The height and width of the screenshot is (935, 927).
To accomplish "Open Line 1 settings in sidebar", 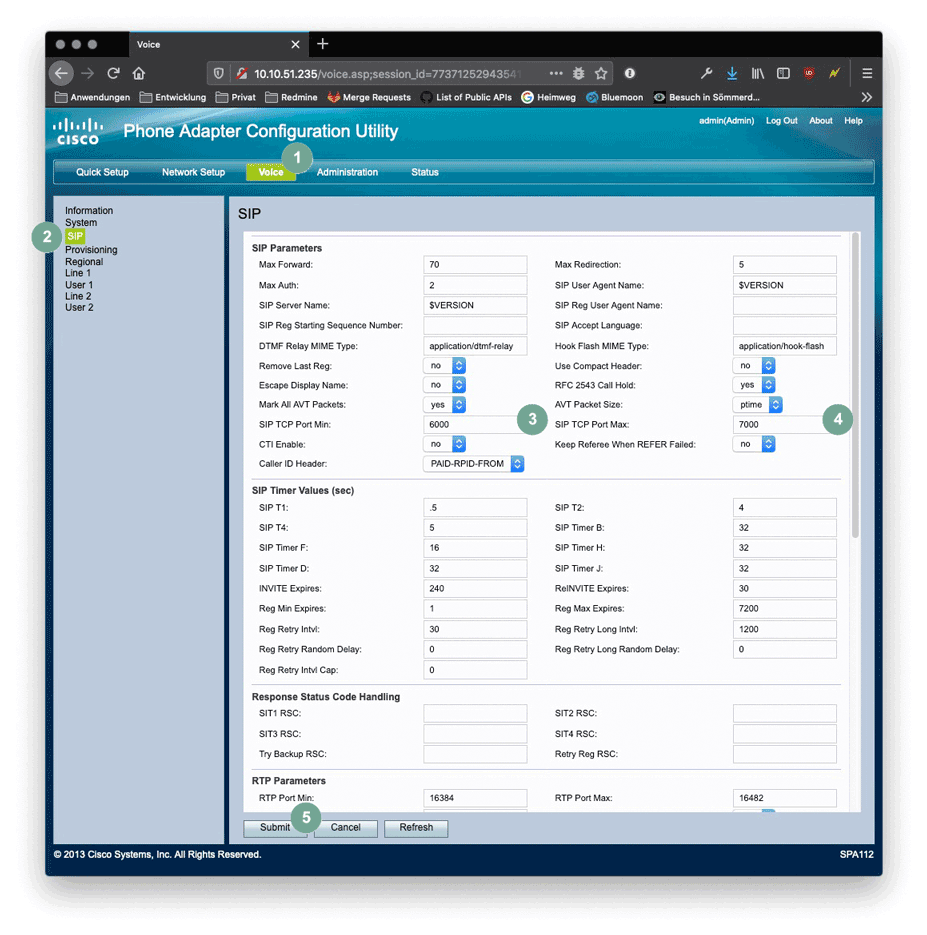I will coord(78,273).
